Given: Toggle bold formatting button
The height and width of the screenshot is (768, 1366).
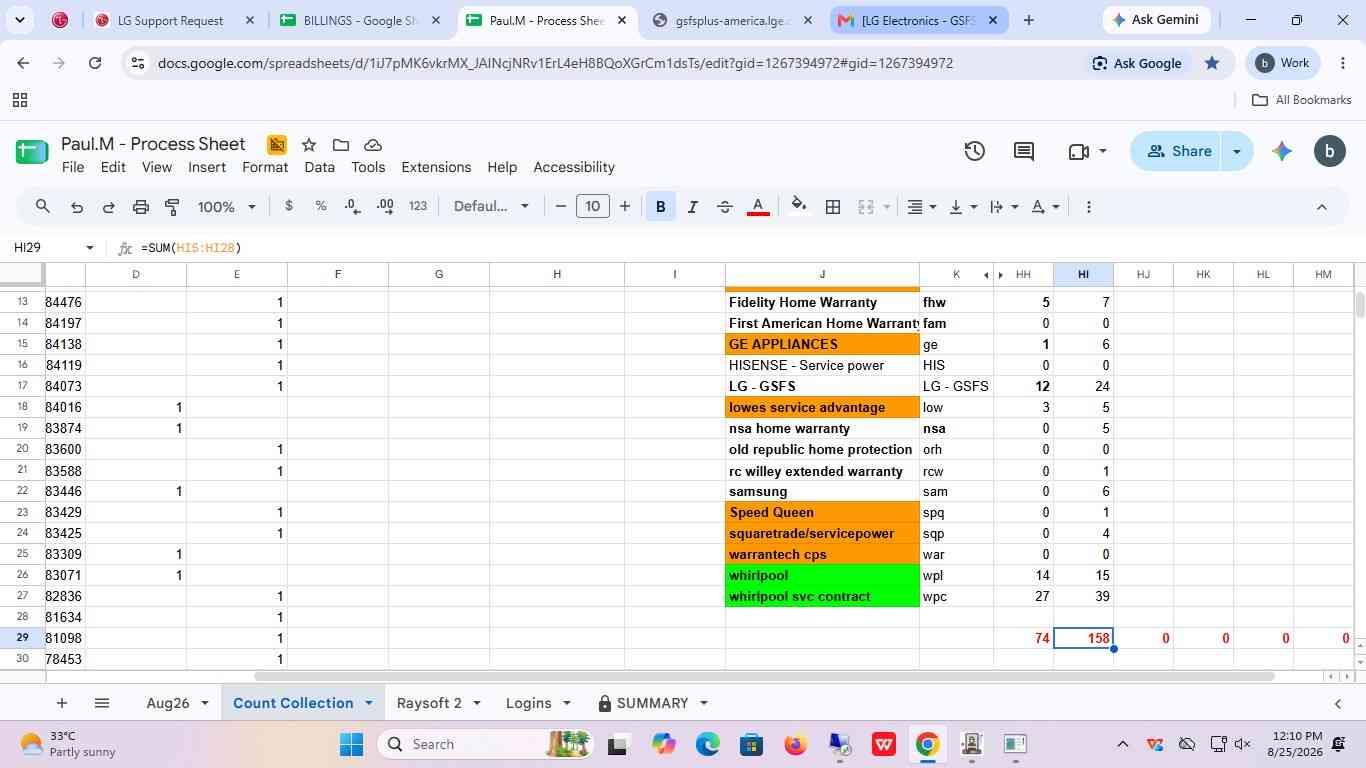Looking at the screenshot, I should 660,207.
